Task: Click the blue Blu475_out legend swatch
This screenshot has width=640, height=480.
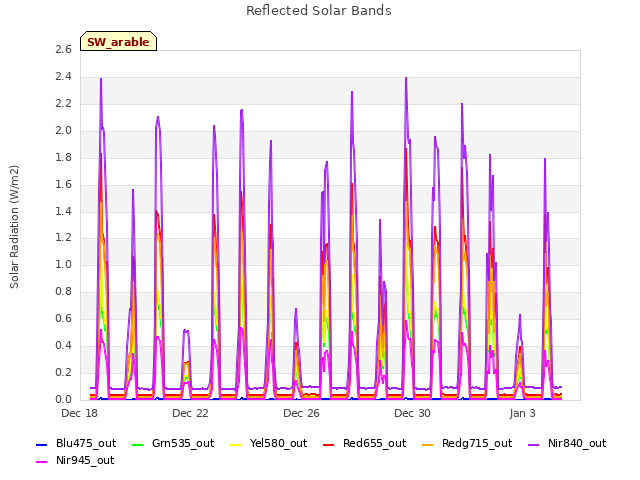Action: (42, 444)
